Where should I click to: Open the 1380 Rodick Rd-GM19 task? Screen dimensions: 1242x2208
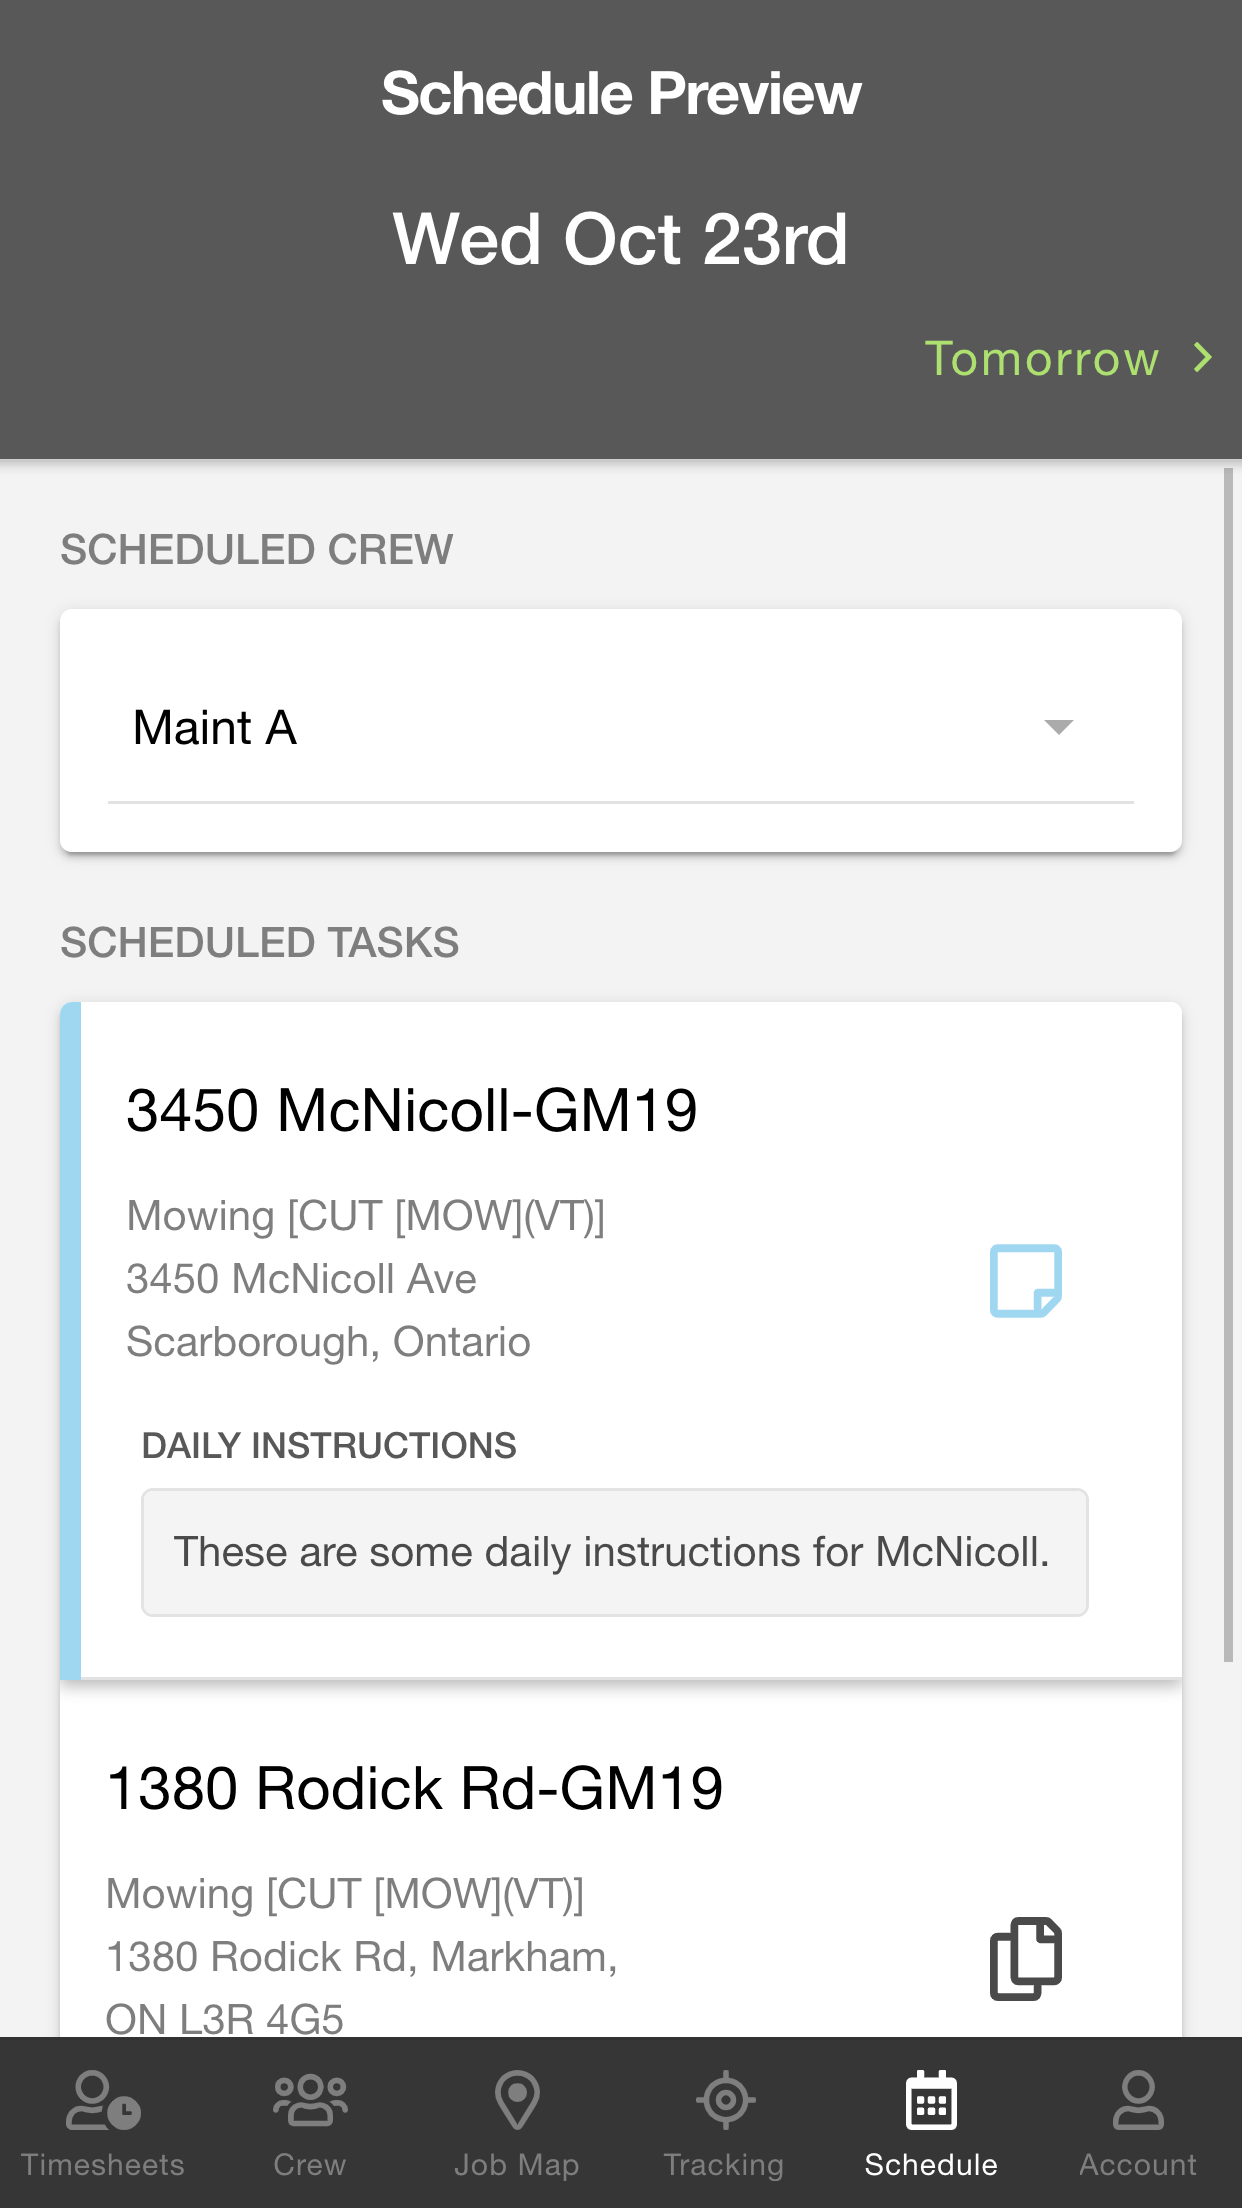coord(414,1788)
